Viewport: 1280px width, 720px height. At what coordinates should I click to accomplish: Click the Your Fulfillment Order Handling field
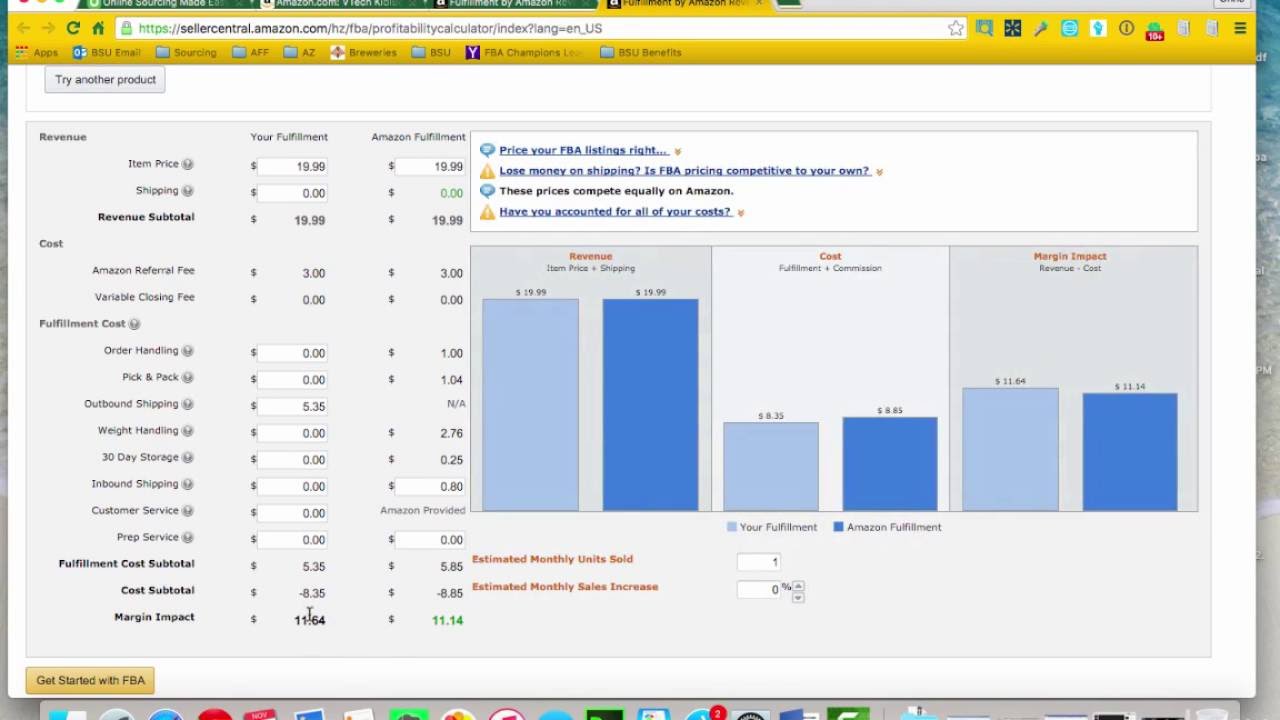(x=292, y=353)
